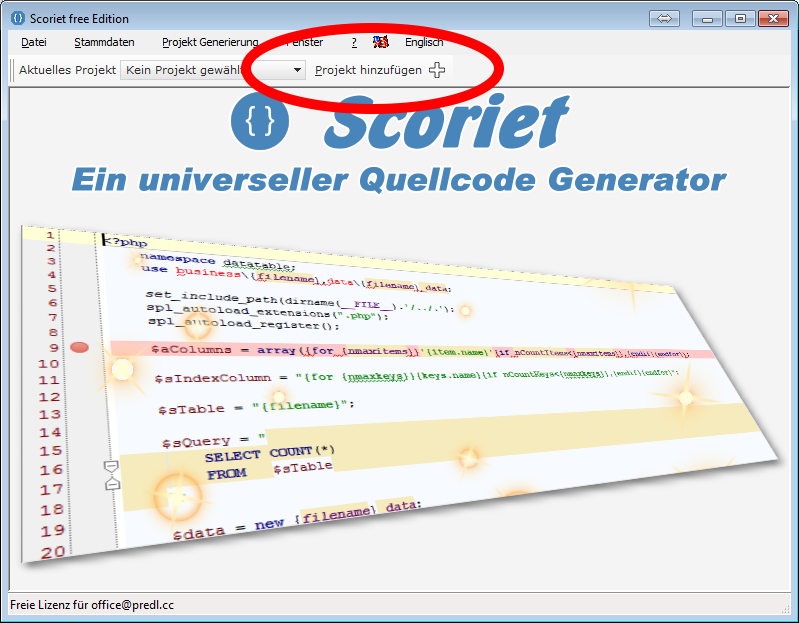Image resolution: width=799 pixels, height=623 pixels.
Task: Click the resize grip in status bar corner
Action: coord(785,608)
